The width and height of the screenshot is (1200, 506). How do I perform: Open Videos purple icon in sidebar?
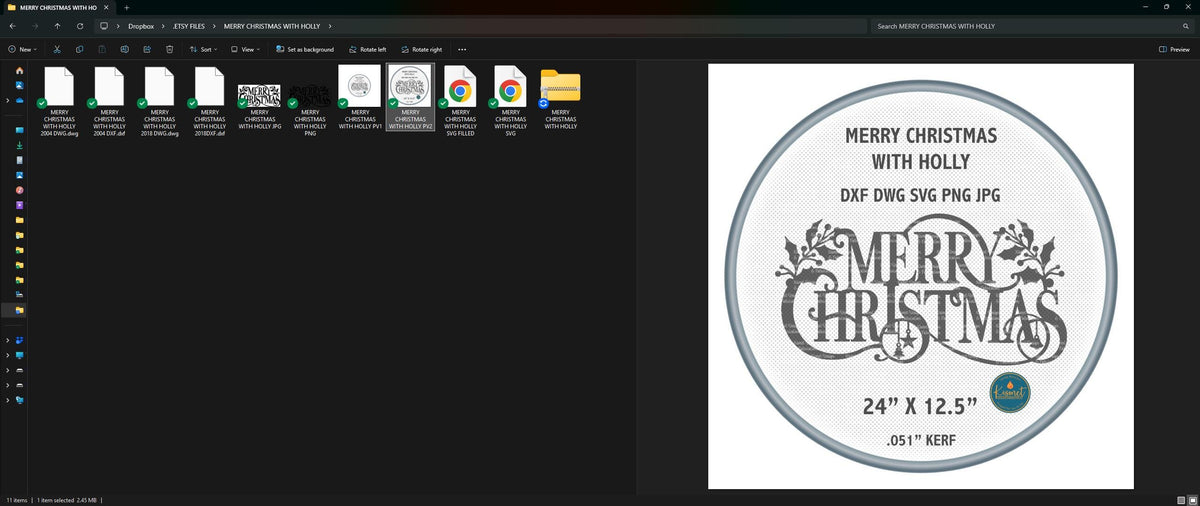pyautogui.click(x=19, y=205)
